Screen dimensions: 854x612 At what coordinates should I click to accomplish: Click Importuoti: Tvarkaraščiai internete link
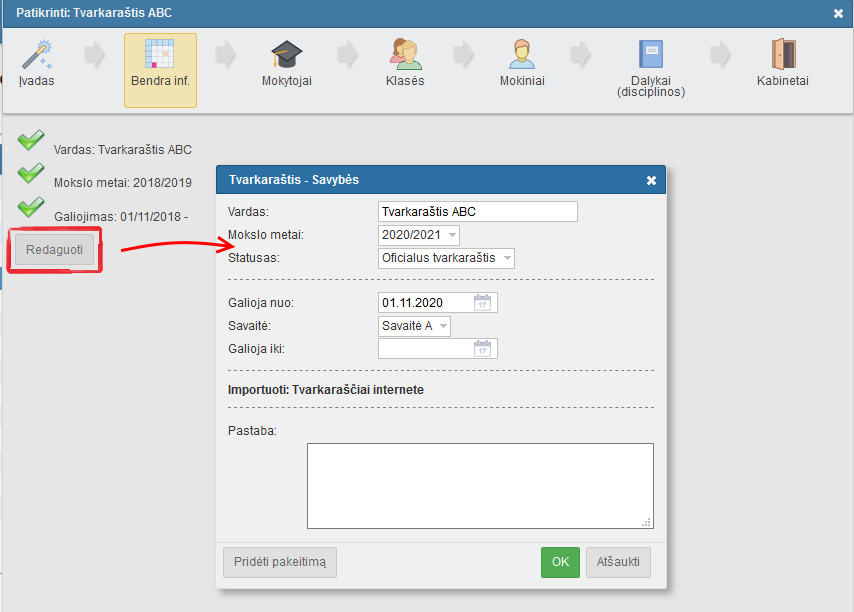click(x=326, y=390)
